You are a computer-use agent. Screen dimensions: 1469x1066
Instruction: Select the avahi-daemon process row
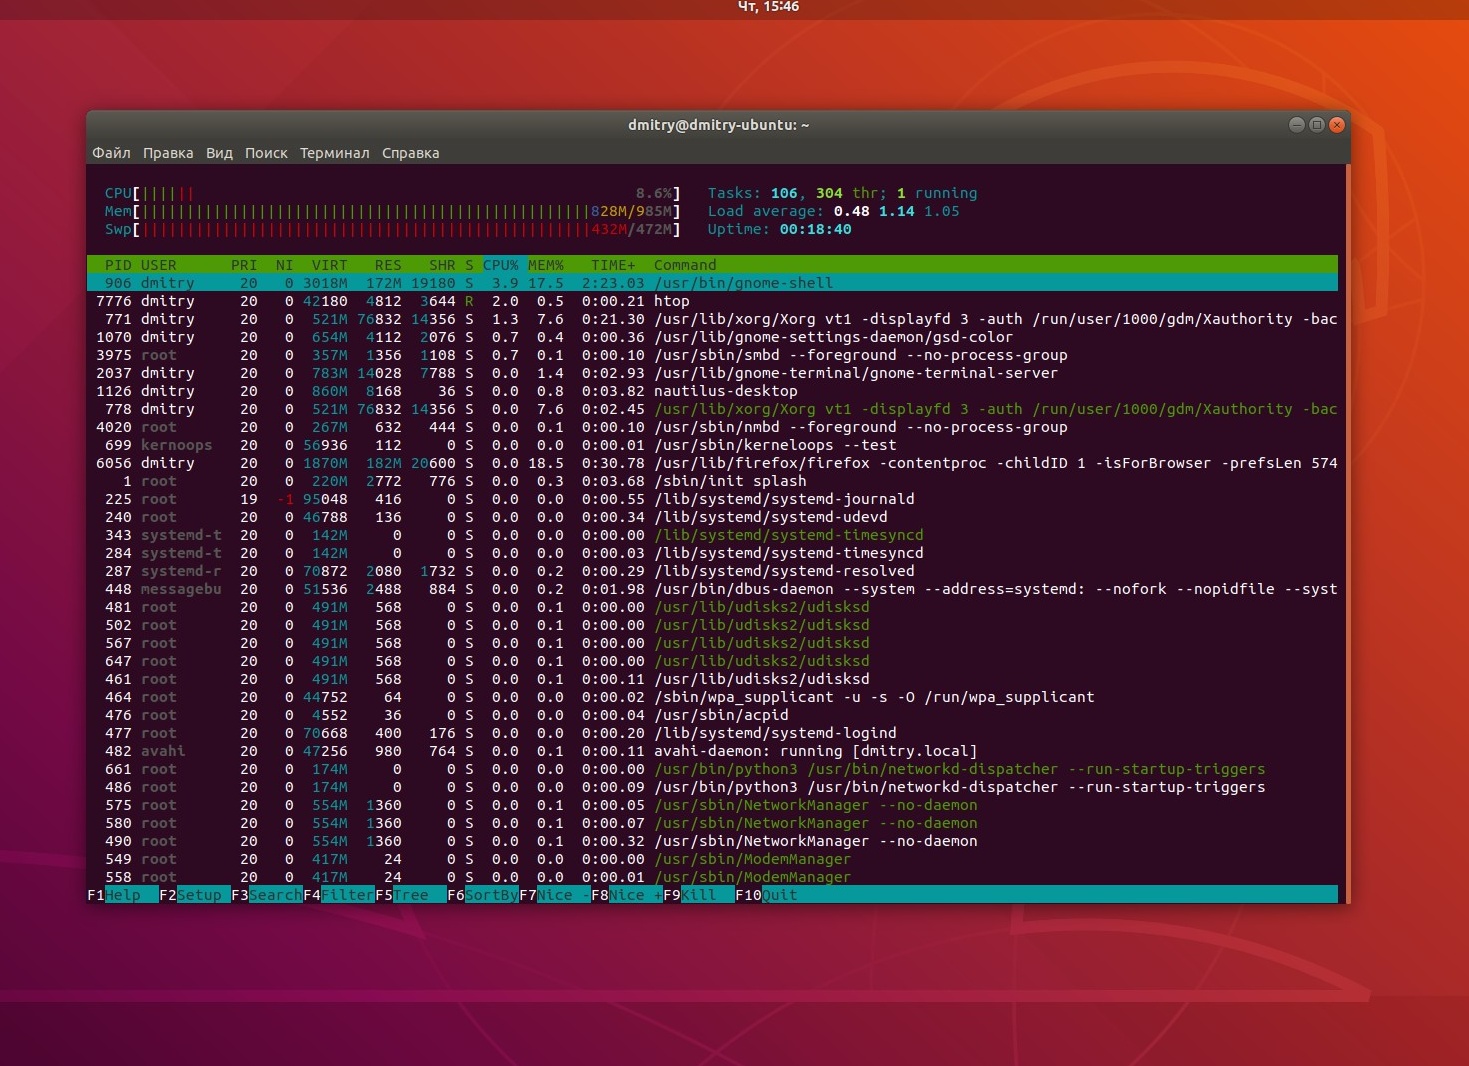712,751
